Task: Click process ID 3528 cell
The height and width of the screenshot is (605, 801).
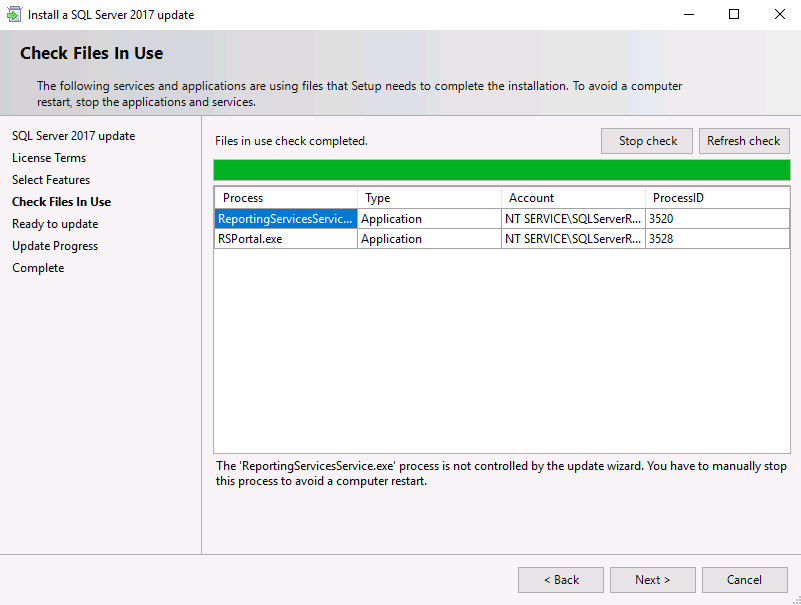Action: tap(717, 239)
